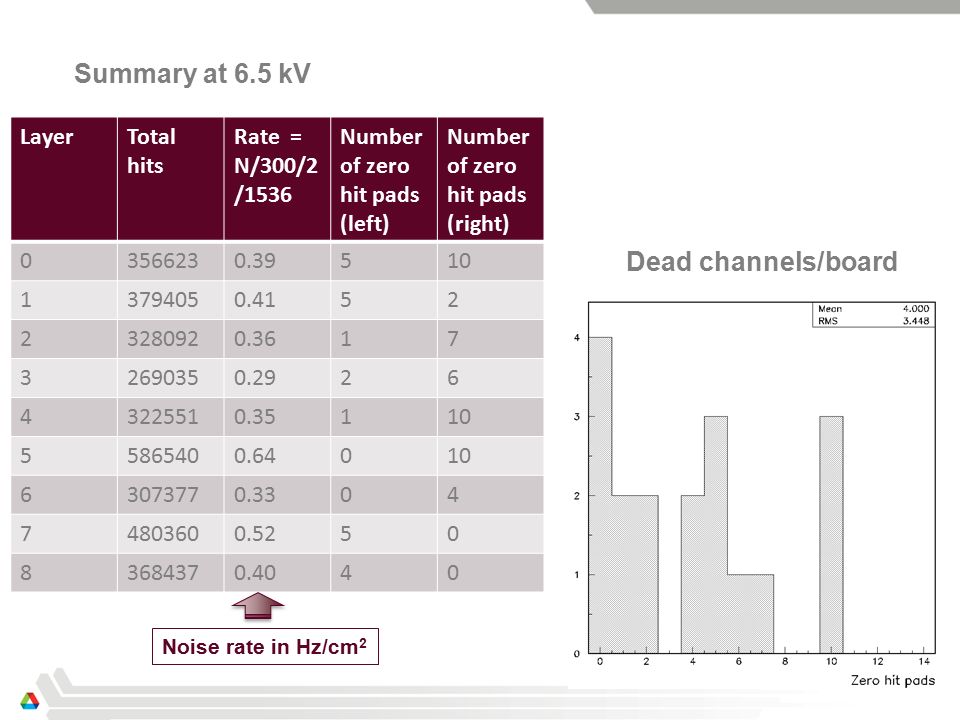Click Layer column cell for row 5
This screenshot has height=720, width=960.
[64, 456]
